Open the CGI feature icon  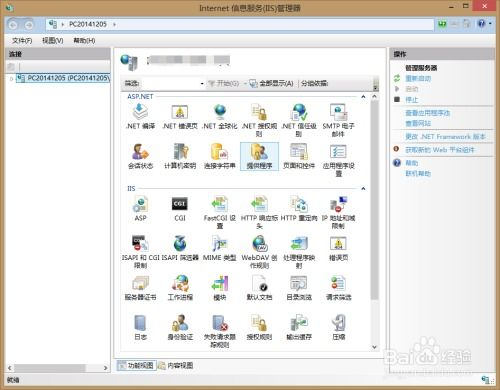point(180,209)
